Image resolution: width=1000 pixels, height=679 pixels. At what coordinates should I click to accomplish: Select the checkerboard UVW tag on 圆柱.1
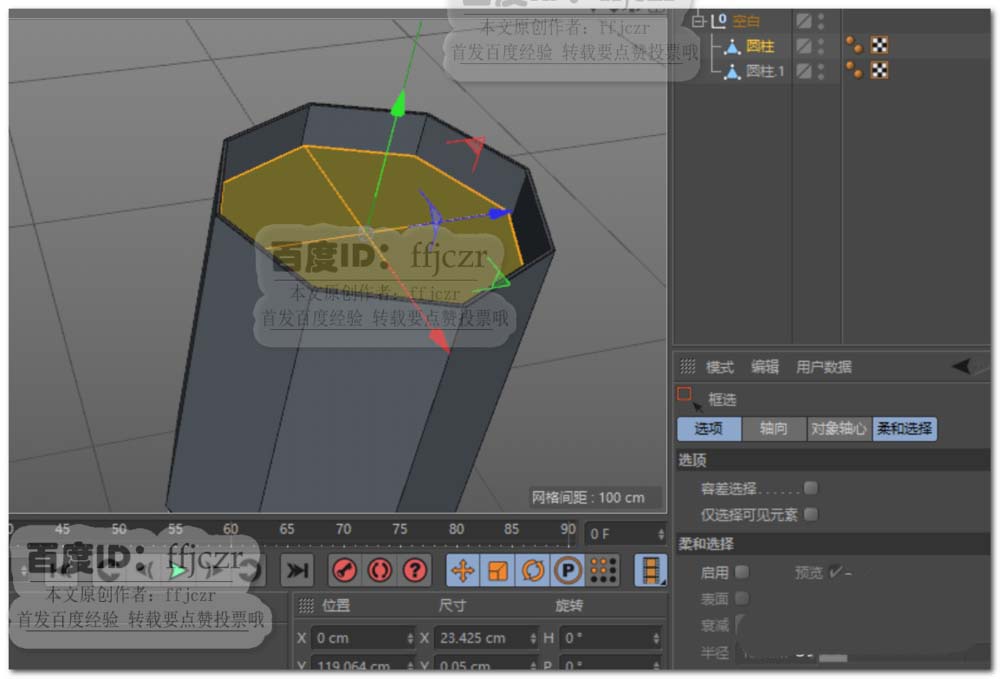[879, 69]
